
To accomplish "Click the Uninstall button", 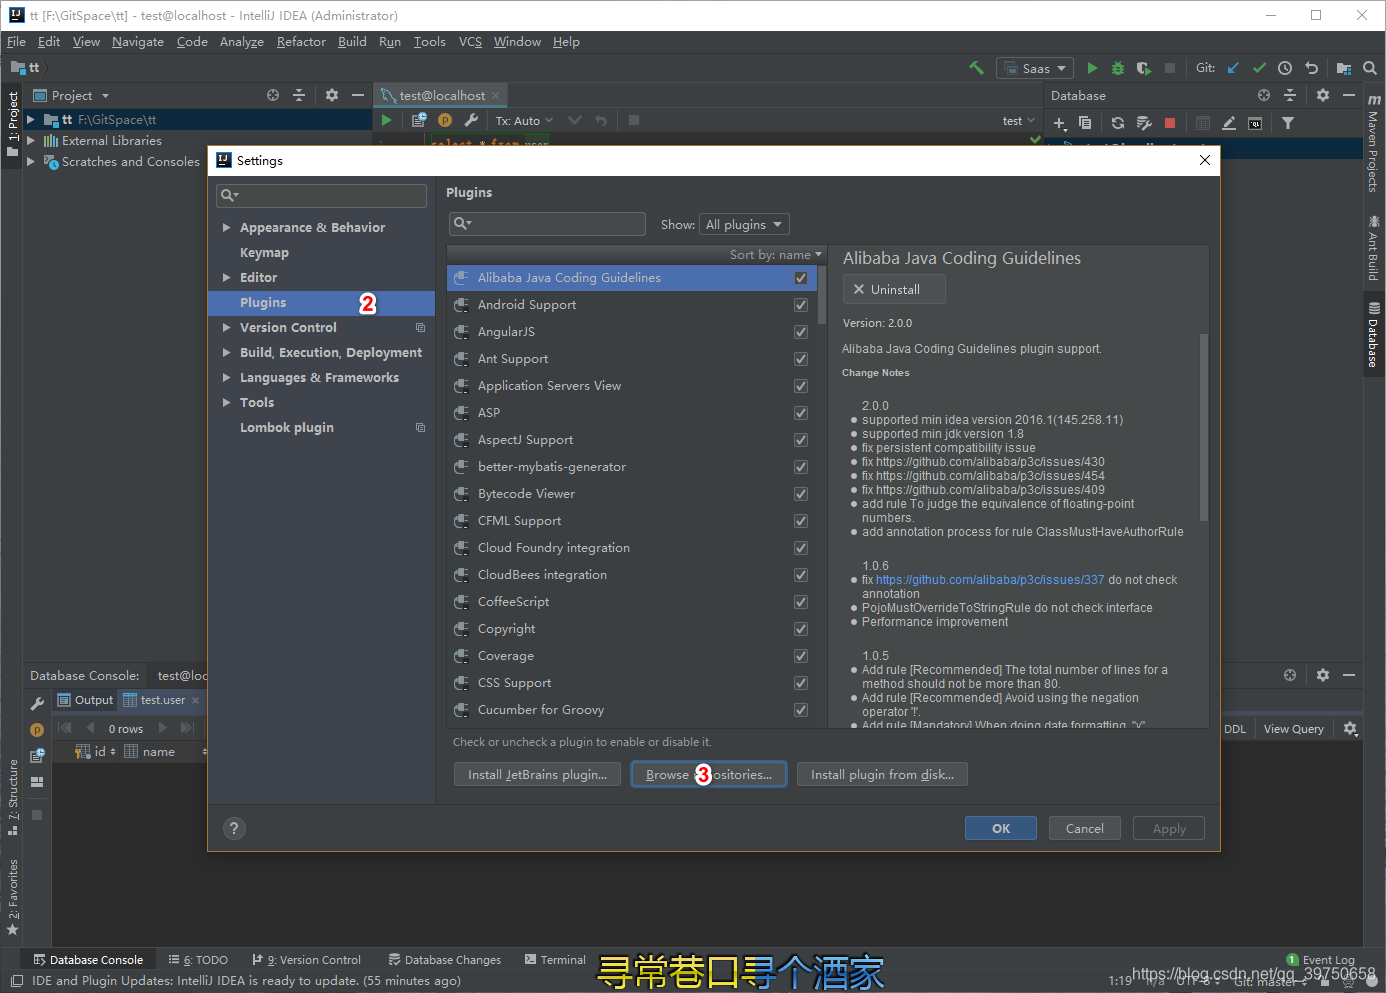I will coord(894,289).
